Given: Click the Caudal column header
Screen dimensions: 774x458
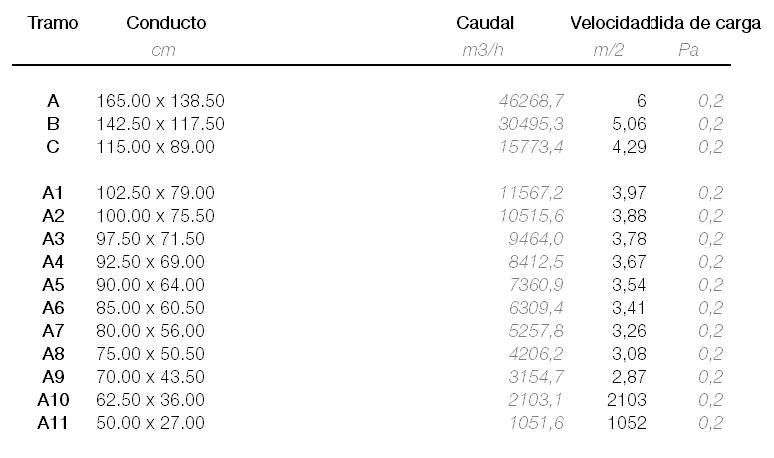Looking at the screenshot, I should [x=485, y=23].
